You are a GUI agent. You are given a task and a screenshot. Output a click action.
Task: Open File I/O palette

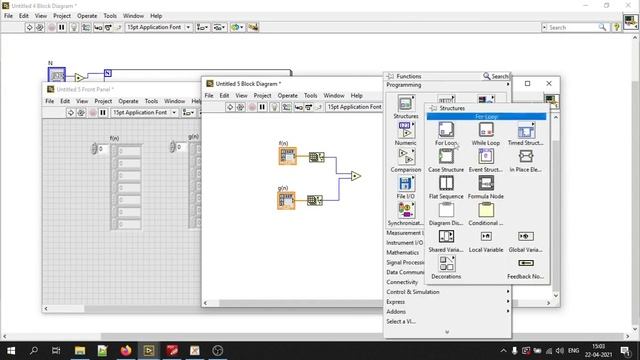click(x=406, y=183)
